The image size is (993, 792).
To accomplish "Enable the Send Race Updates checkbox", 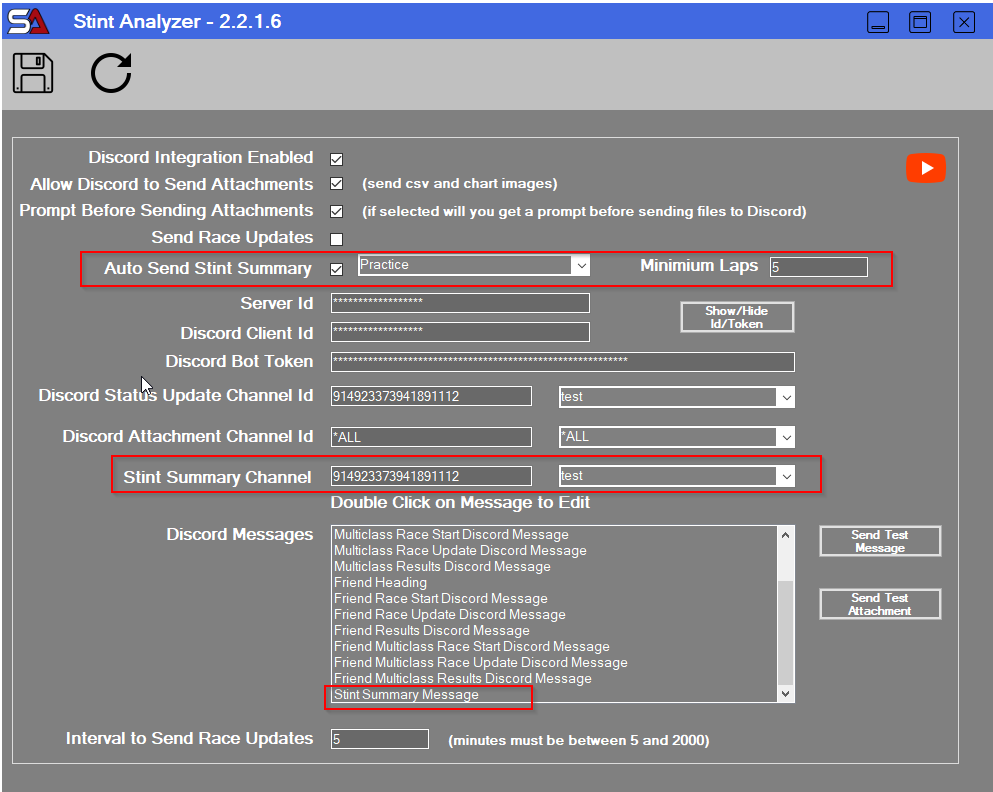I will [336, 239].
